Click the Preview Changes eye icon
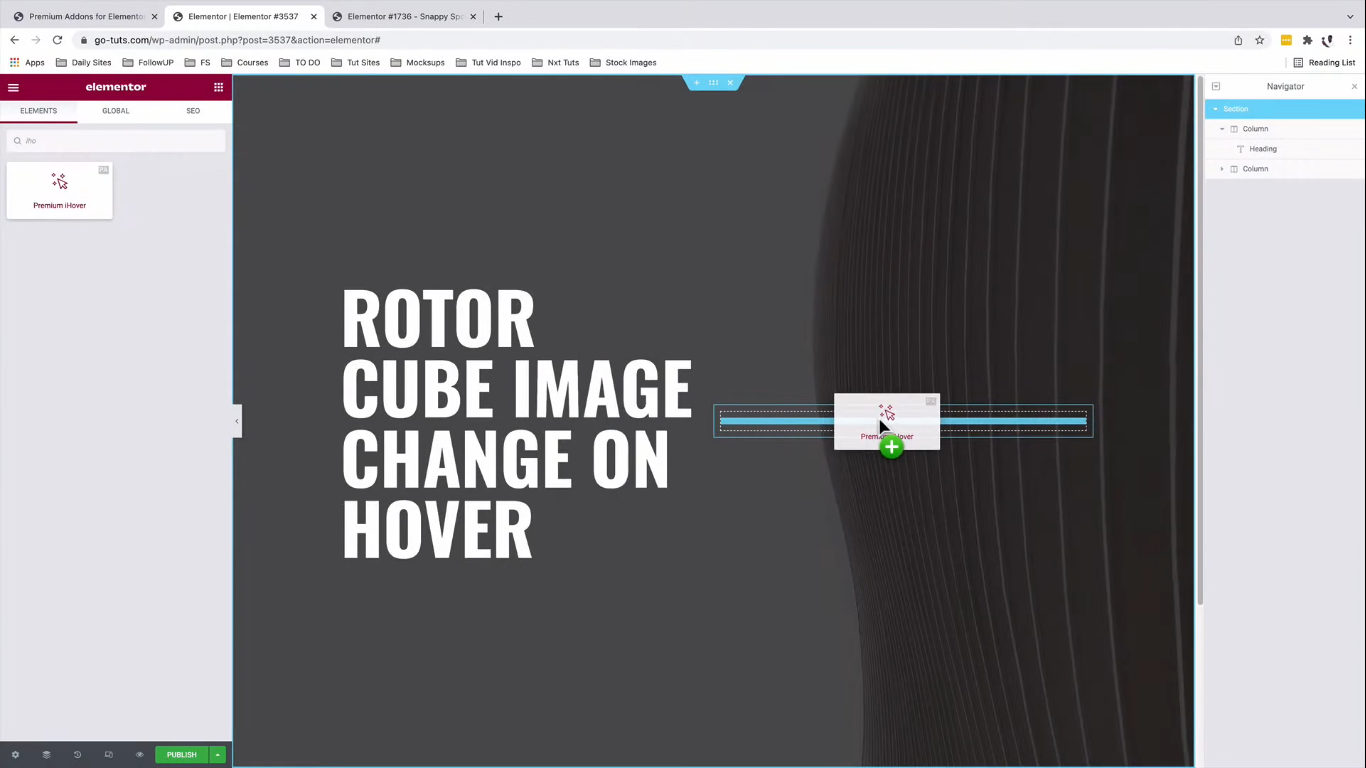Viewport: 1366px width, 768px height. [x=140, y=755]
